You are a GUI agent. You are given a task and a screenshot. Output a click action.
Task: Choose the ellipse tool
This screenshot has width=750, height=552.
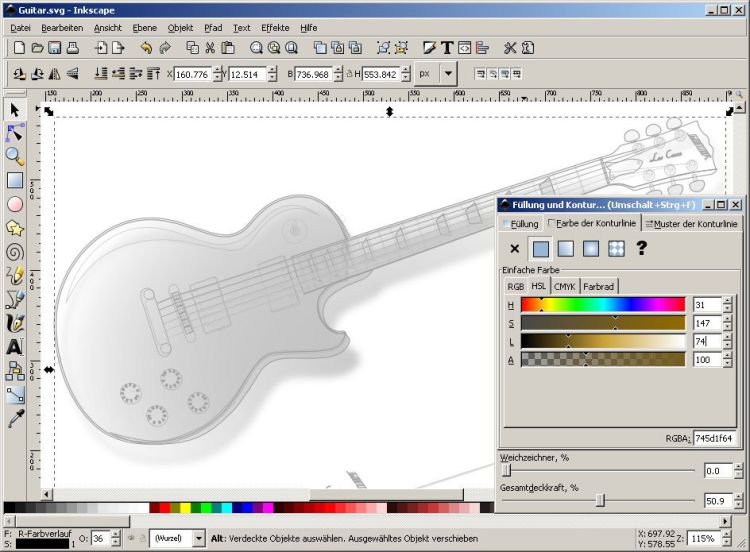tap(15, 204)
